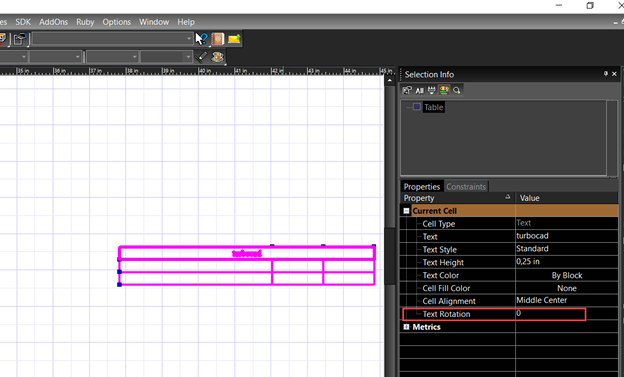Image resolution: width=624 pixels, height=377 pixels.
Task: Click the context help cursor icon
Action: [x=201, y=39]
